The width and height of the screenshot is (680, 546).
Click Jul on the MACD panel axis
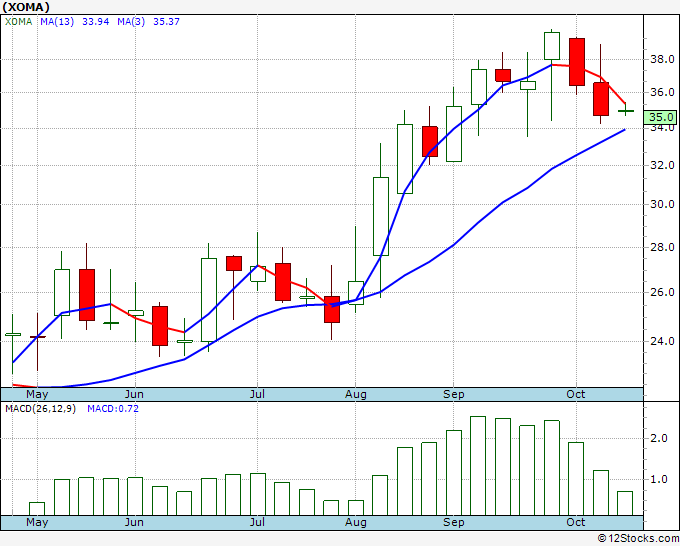pos(257,522)
